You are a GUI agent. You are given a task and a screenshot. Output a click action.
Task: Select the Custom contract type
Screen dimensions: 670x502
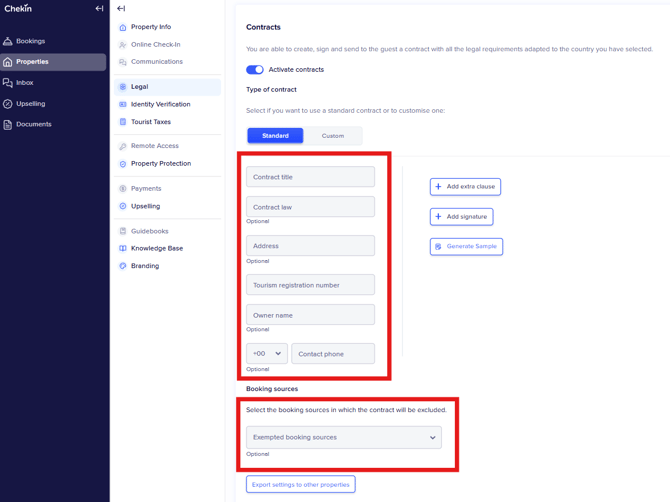[333, 136]
